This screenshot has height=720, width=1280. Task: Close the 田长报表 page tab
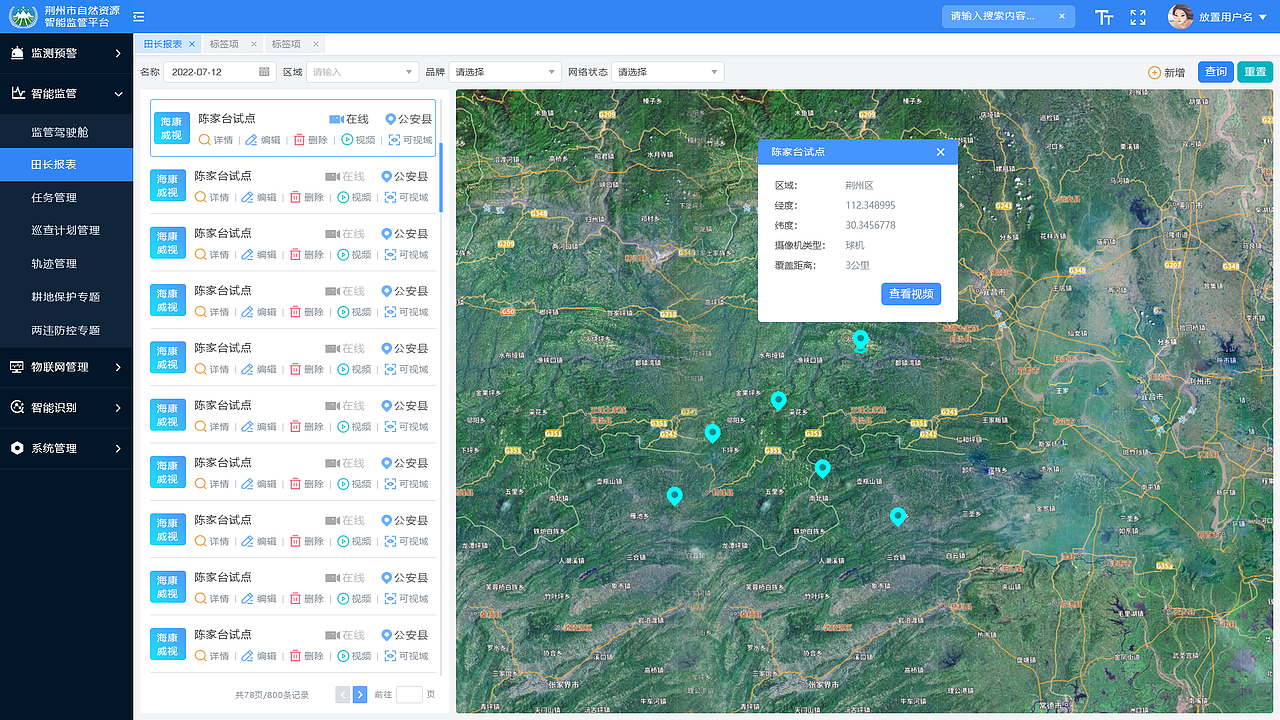point(192,44)
